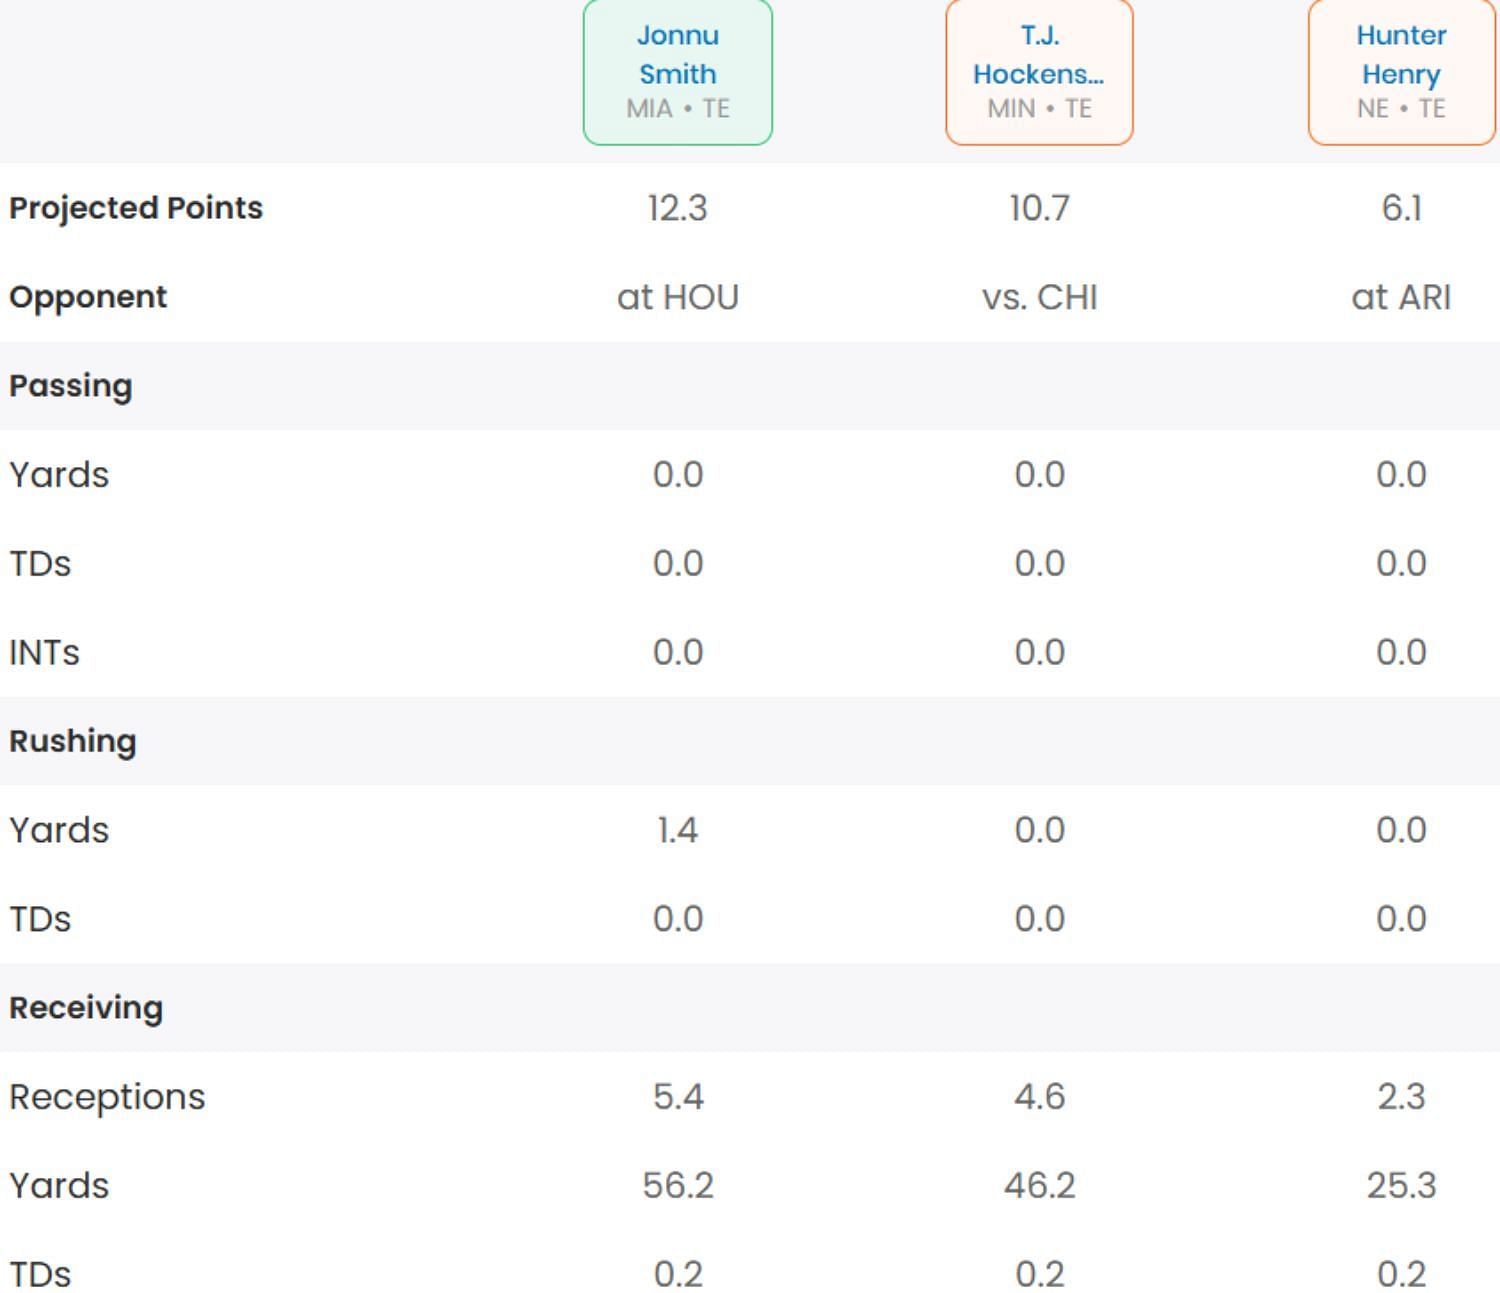The height and width of the screenshot is (1293, 1500).
Task: Click the Passing section header
Action: 71,386
